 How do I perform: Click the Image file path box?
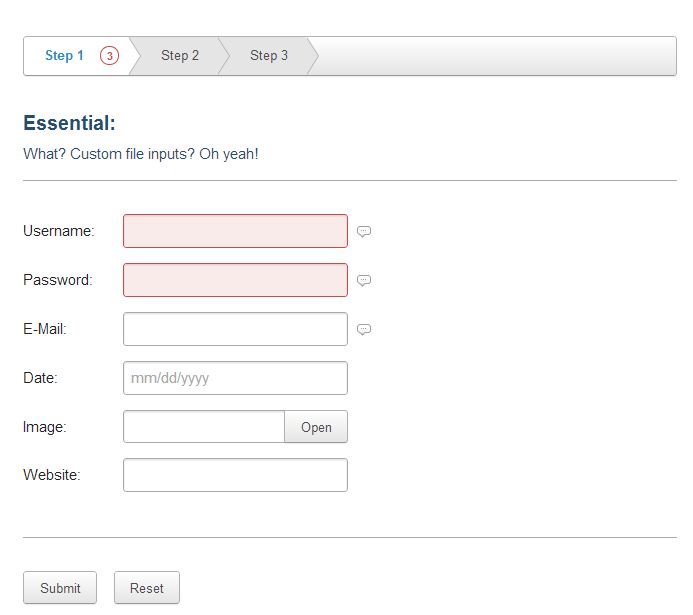(x=204, y=427)
